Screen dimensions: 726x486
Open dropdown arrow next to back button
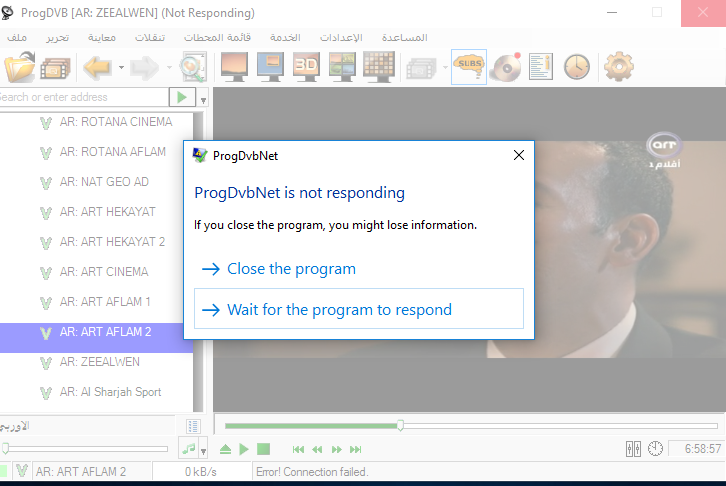click(120, 68)
